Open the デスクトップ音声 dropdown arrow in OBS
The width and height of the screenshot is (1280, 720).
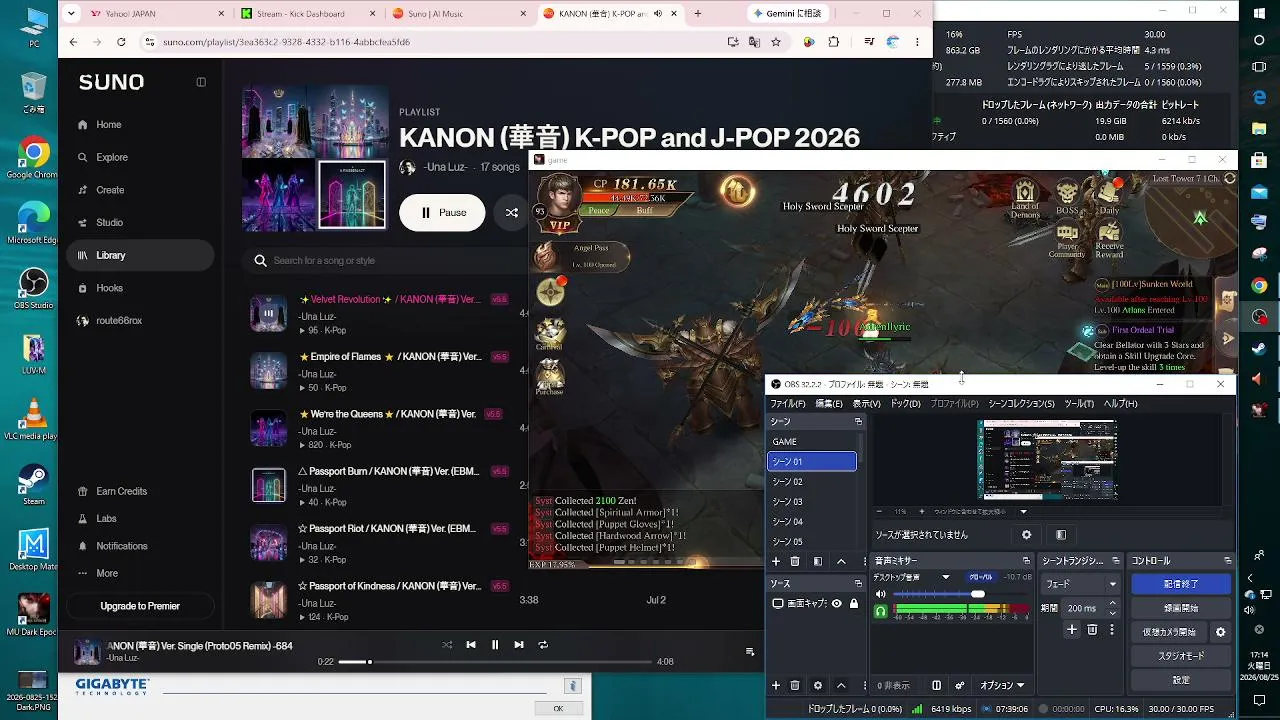click(x=945, y=577)
